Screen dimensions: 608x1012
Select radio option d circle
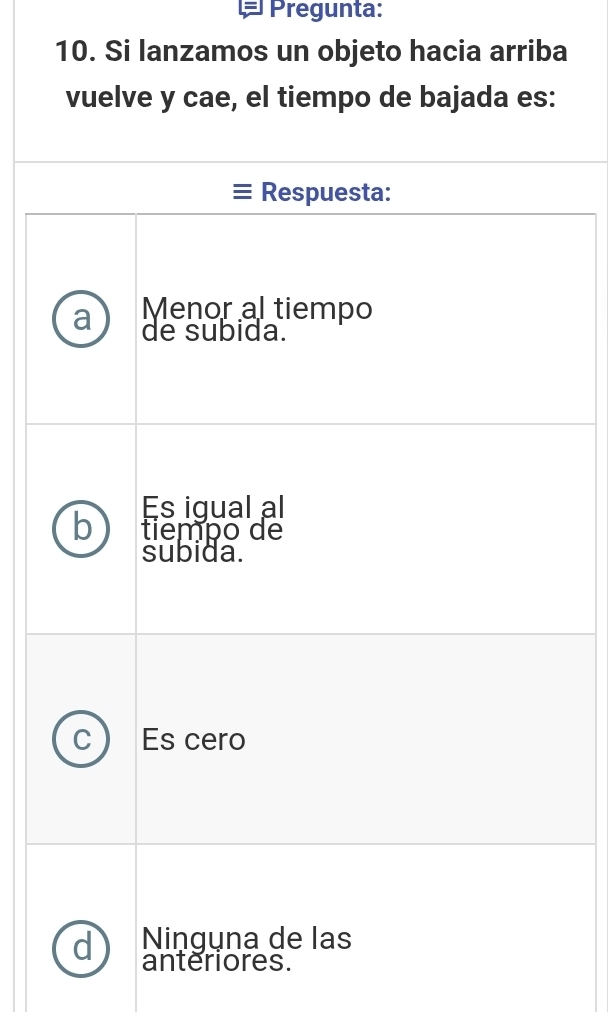pos(80,949)
